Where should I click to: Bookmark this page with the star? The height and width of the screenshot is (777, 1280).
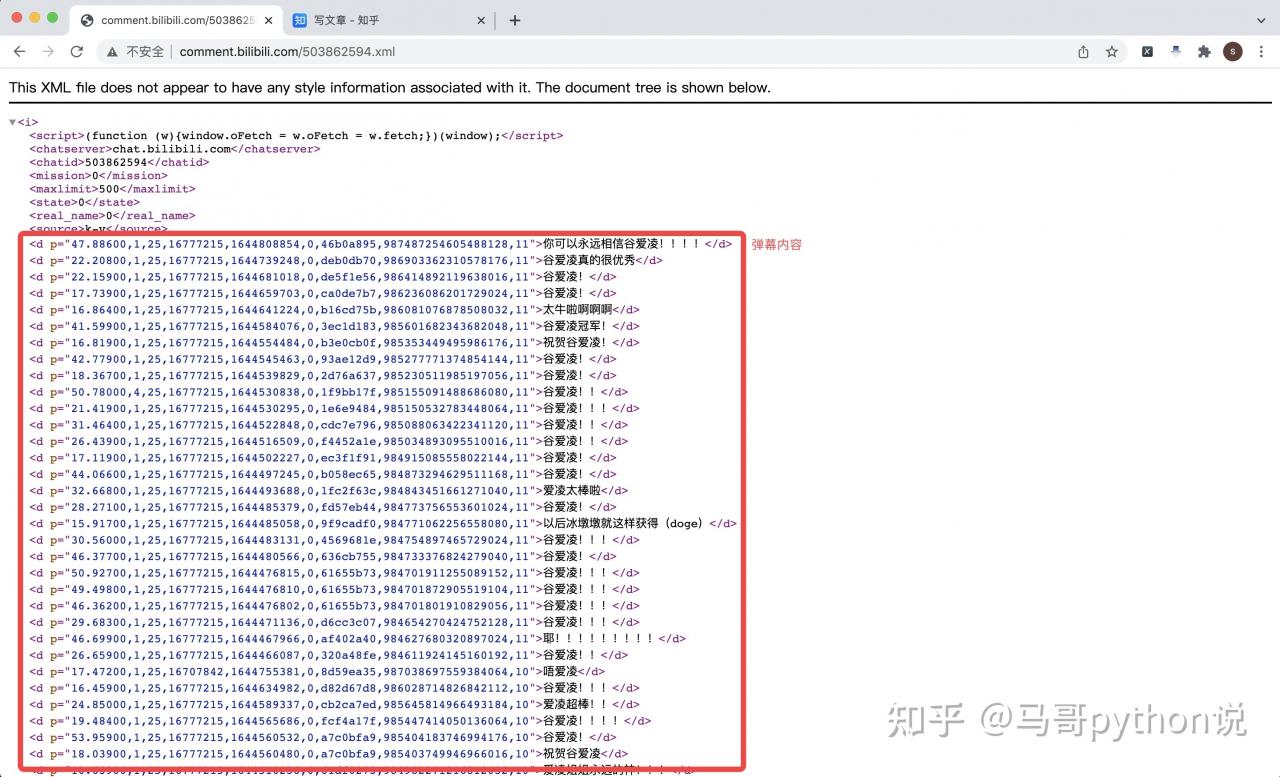[1111, 52]
